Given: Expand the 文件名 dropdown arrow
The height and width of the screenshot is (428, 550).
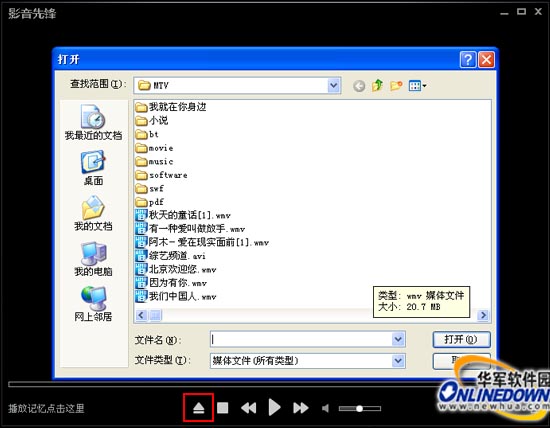Looking at the screenshot, I should pos(398,339).
